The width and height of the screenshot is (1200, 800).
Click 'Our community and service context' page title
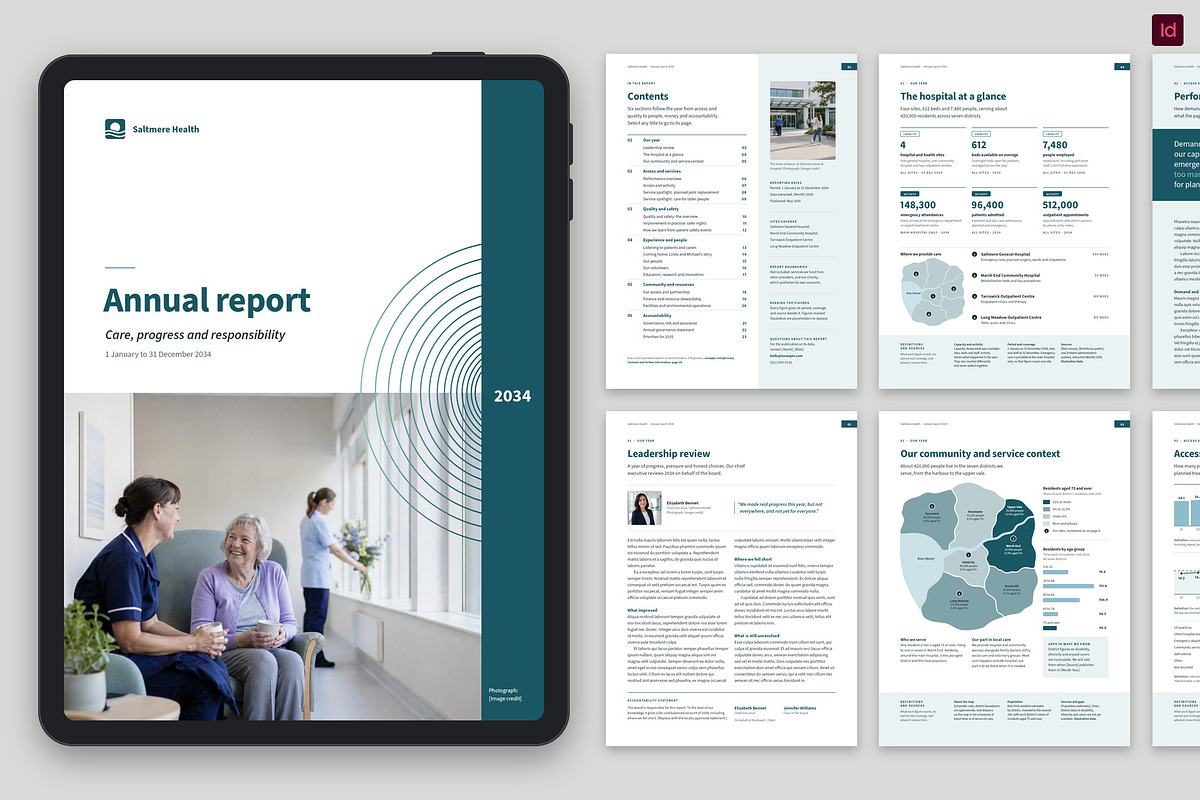[x=980, y=454]
